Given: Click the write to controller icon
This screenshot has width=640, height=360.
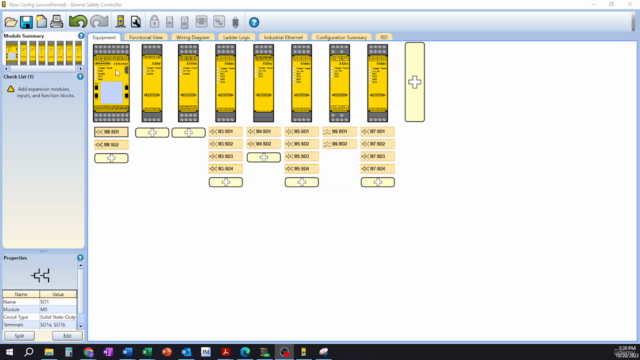Looking at the screenshot, I should (184, 22).
